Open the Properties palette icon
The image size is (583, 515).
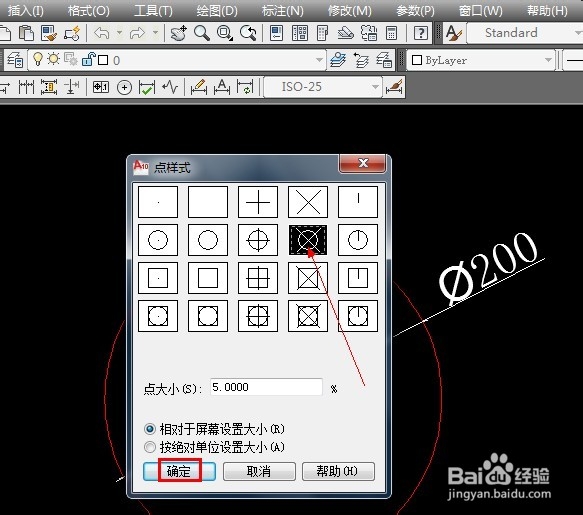point(276,33)
